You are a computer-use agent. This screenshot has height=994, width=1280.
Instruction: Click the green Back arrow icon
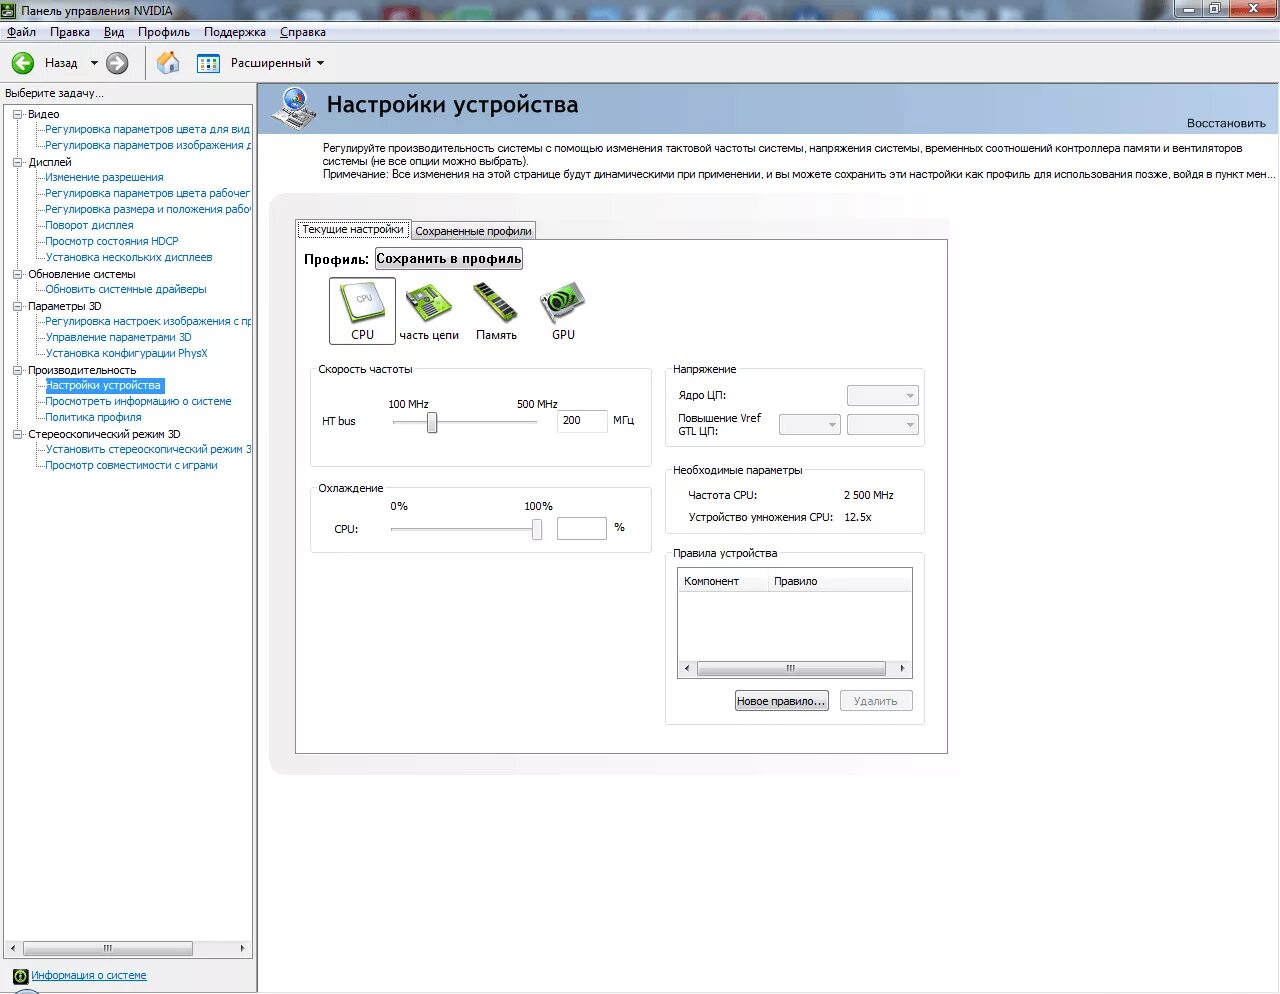point(23,63)
